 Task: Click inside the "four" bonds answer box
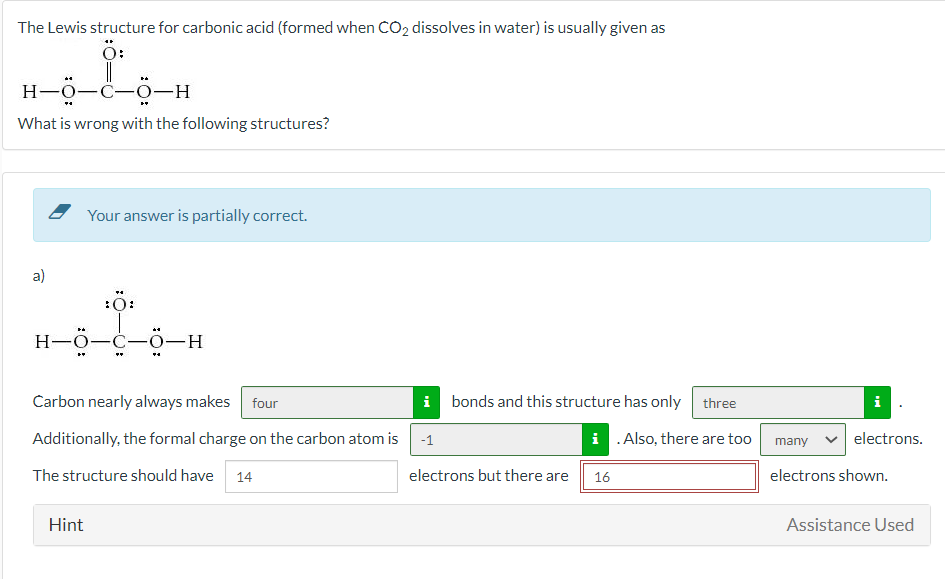[x=325, y=402]
